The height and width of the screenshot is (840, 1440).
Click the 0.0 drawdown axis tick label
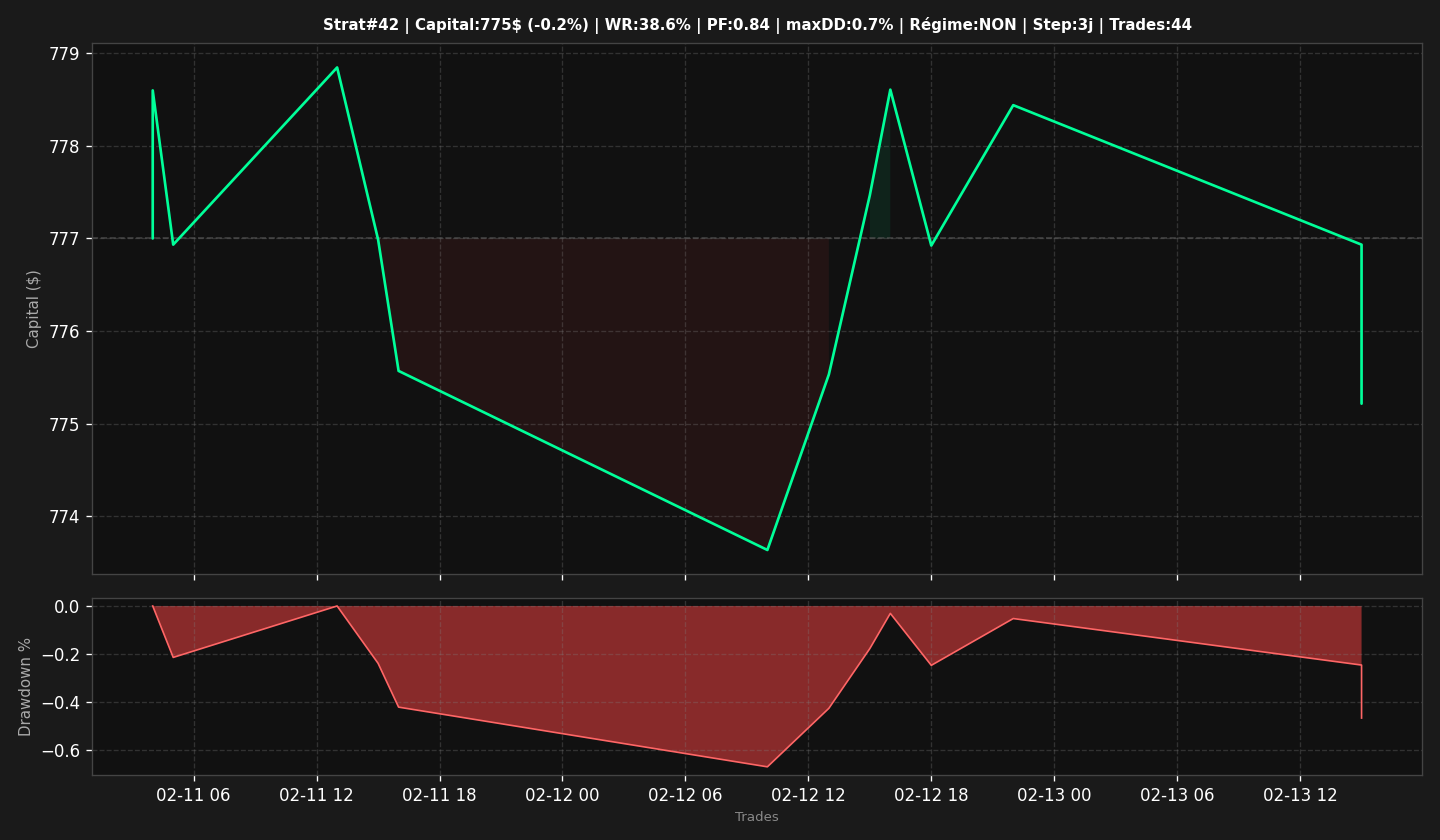click(x=67, y=607)
